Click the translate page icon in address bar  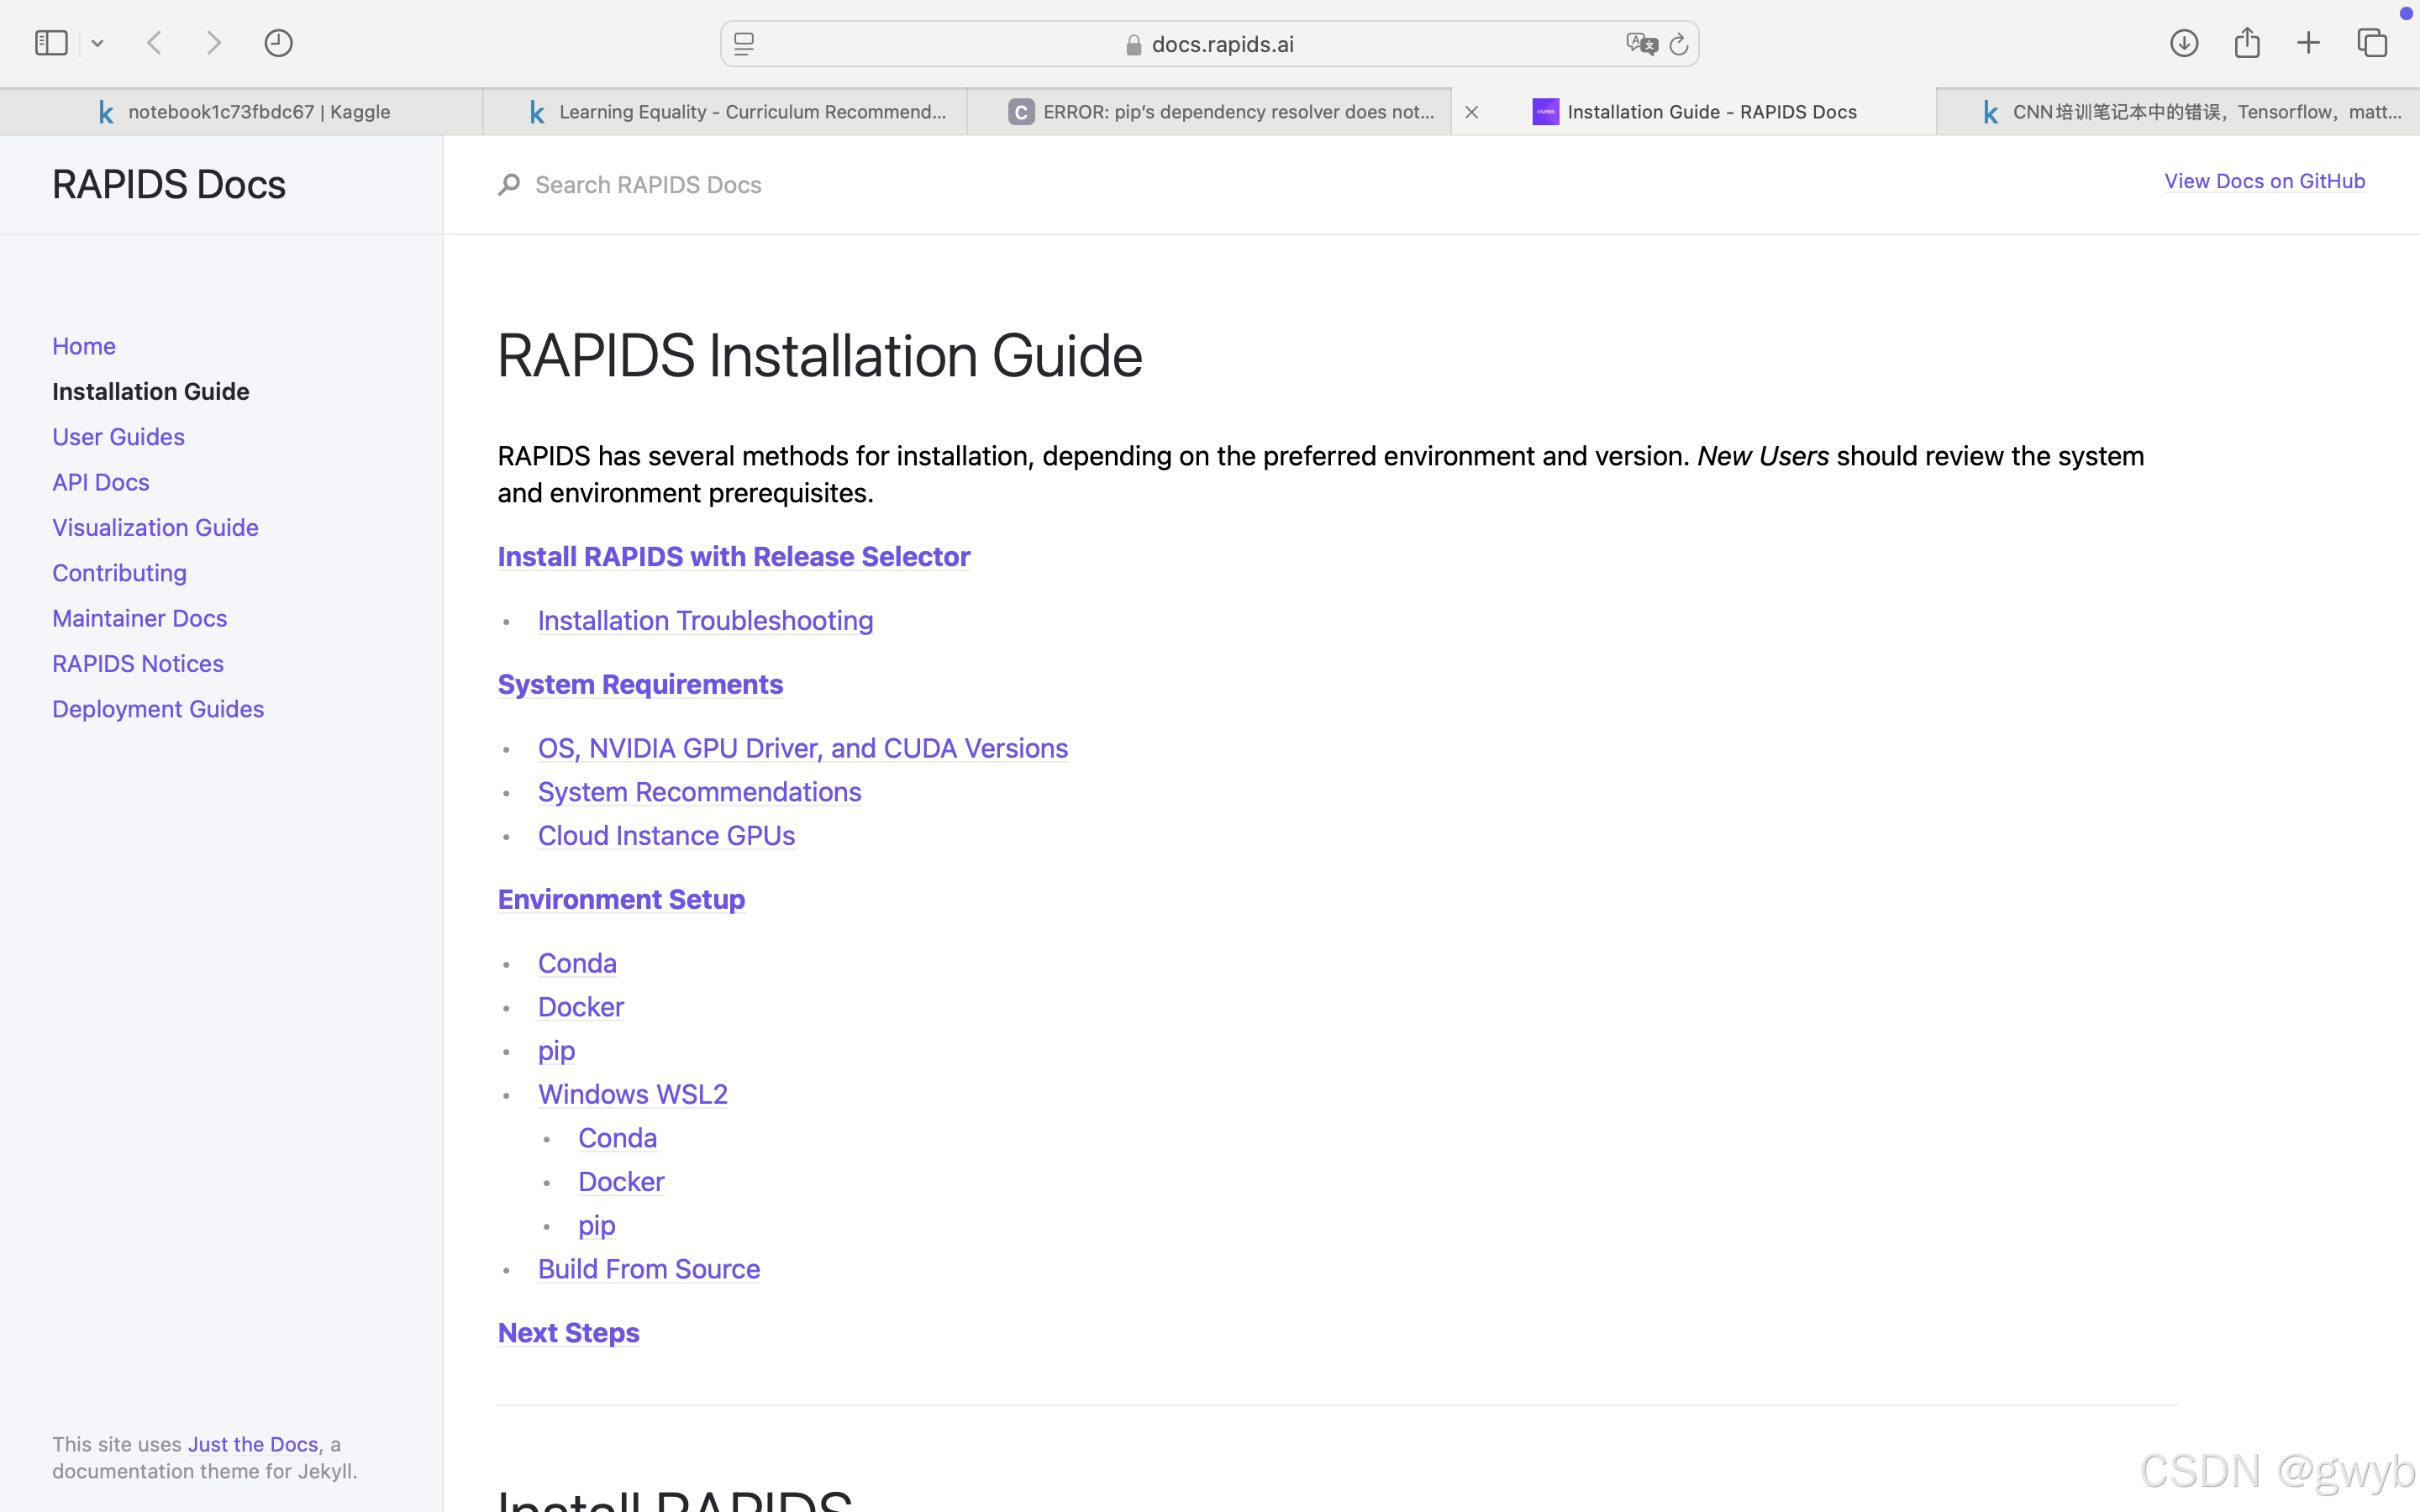coord(1640,44)
